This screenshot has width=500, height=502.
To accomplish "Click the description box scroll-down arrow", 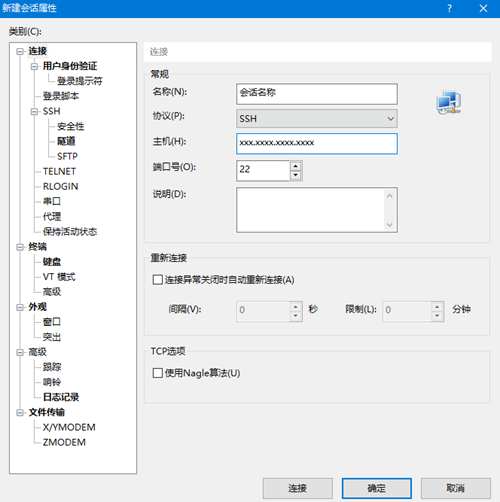I will pos(389,224).
